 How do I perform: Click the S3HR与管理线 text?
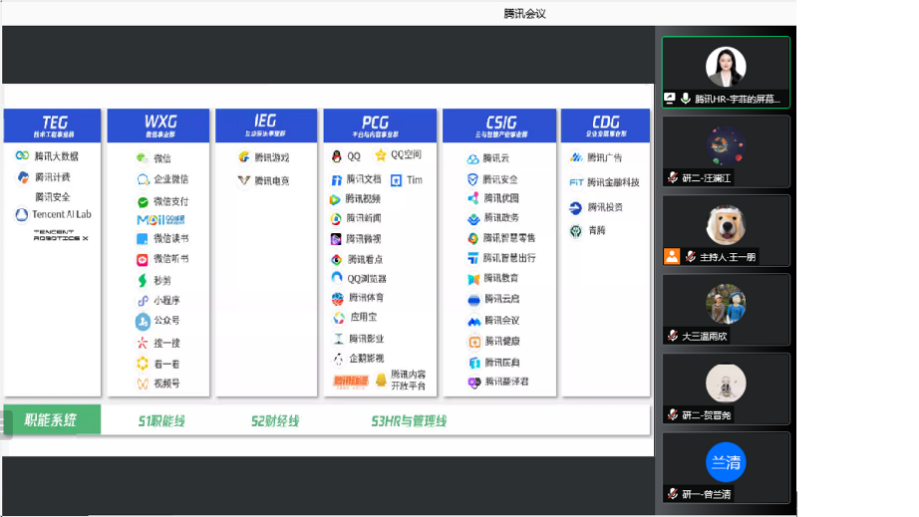pos(409,421)
